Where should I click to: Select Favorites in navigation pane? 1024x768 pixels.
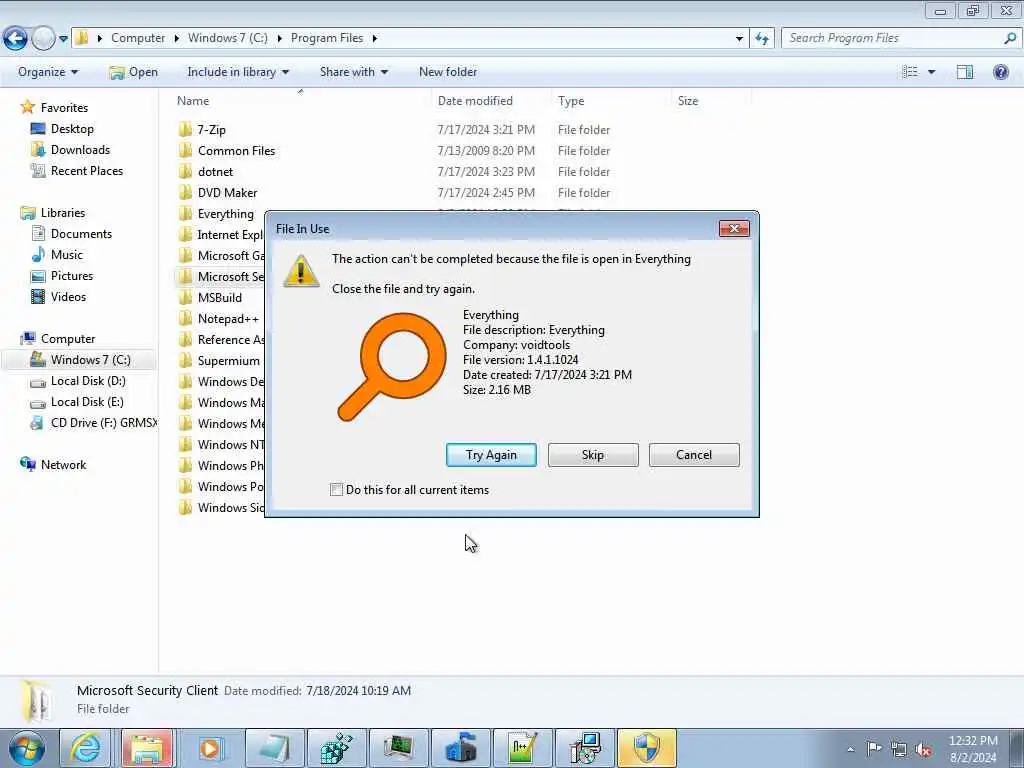tap(64, 108)
